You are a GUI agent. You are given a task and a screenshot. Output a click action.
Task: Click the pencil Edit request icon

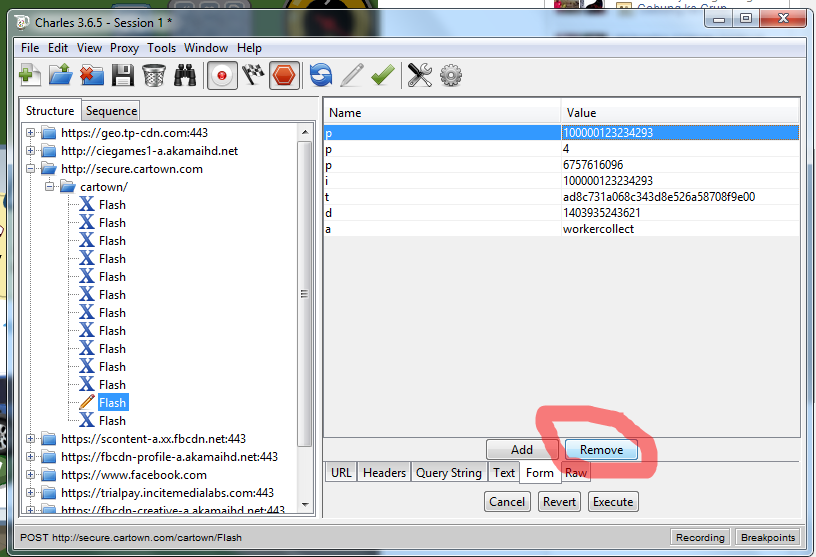tap(352, 75)
